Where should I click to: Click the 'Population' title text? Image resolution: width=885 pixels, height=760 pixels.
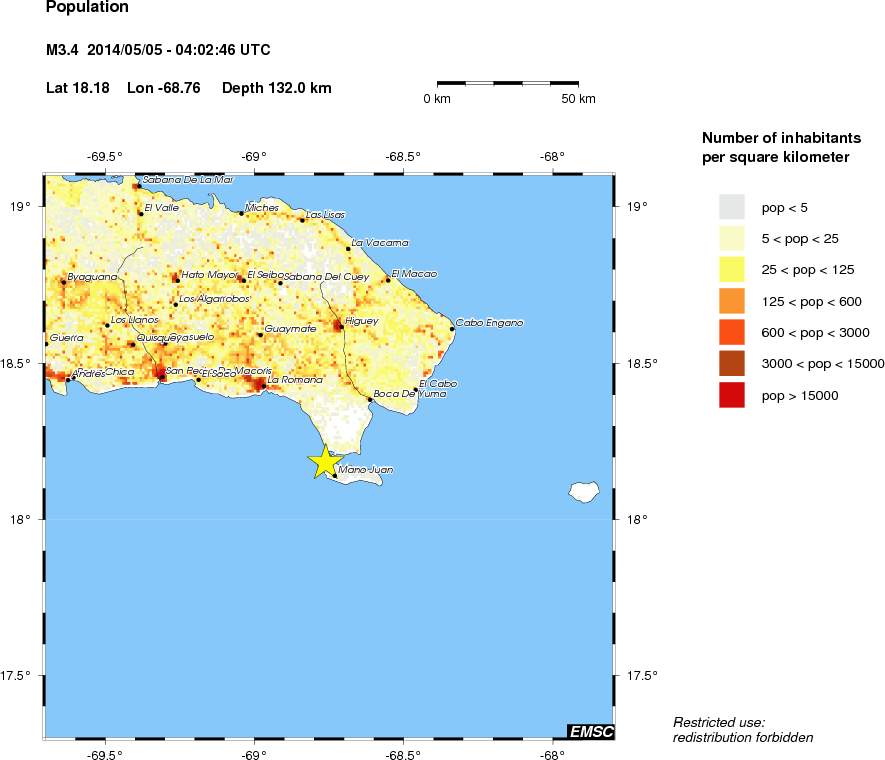[x=87, y=8]
